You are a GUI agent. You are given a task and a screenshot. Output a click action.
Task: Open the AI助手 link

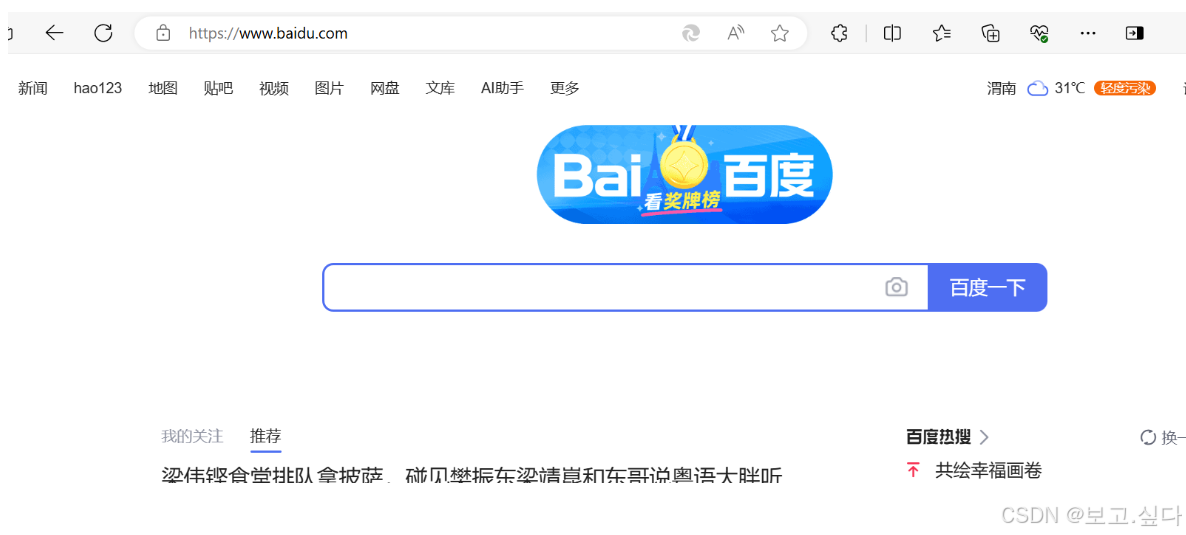502,89
